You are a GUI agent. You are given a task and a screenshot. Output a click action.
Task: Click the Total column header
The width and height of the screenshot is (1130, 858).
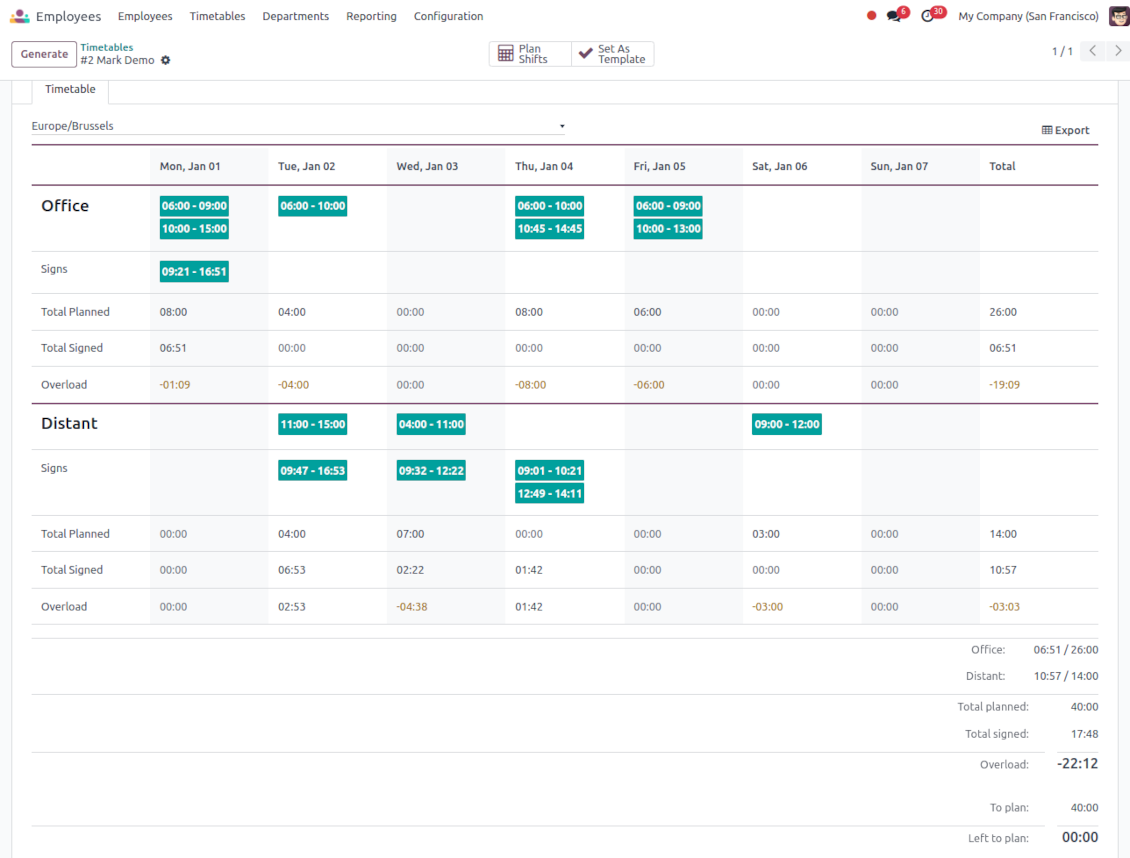point(1002,166)
